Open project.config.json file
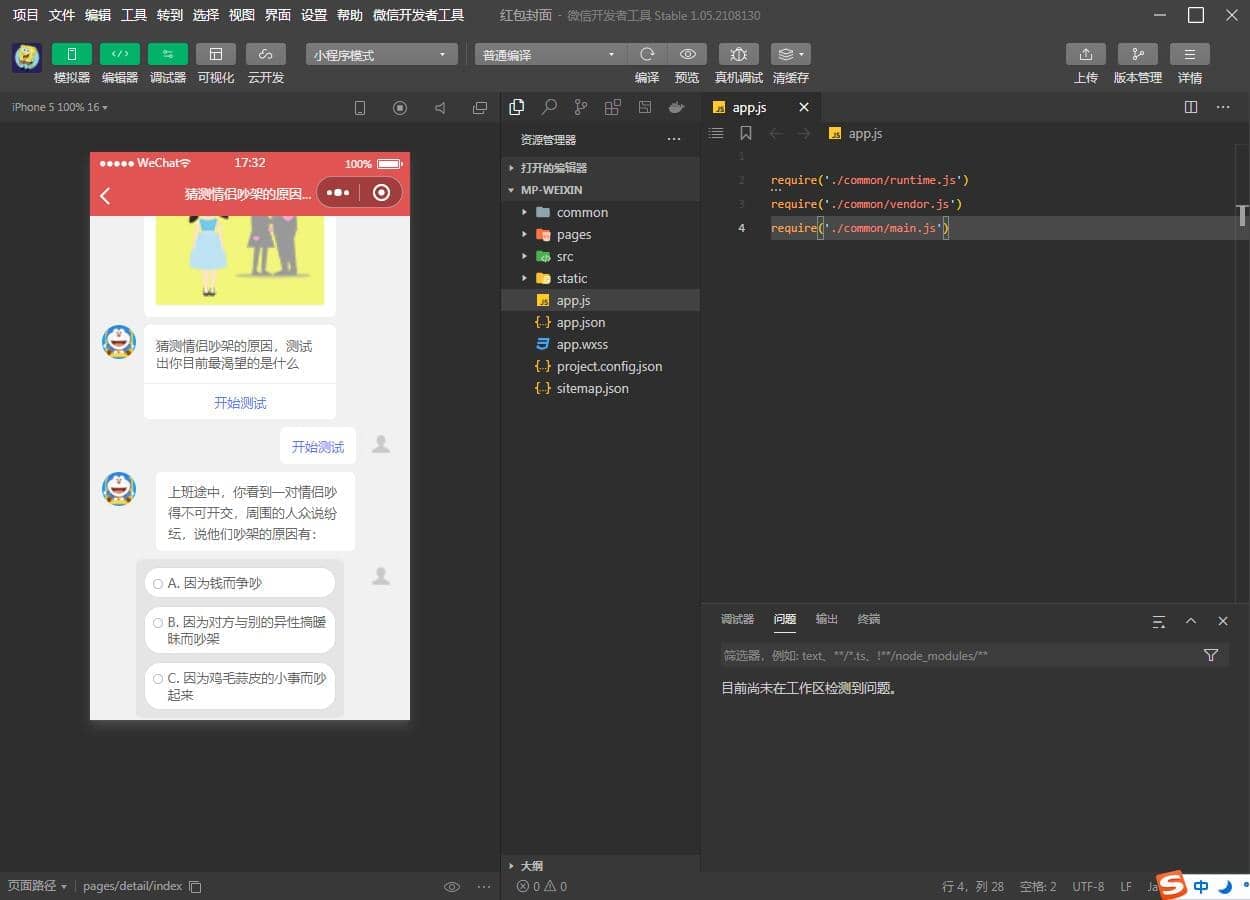This screenshot has width=1250, height=900. point(609,366)
